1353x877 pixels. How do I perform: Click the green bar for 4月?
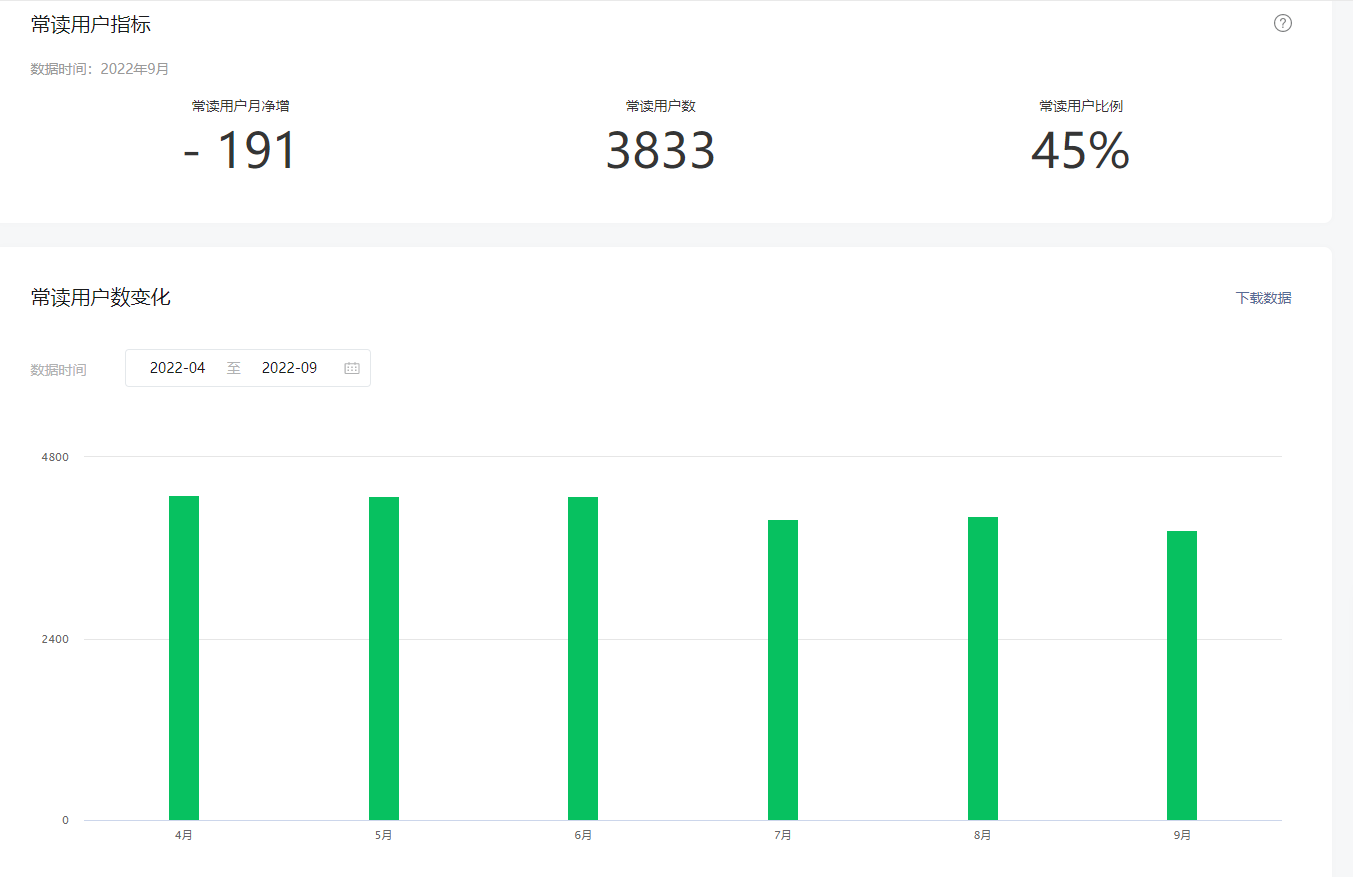click(x=184, y=658)
